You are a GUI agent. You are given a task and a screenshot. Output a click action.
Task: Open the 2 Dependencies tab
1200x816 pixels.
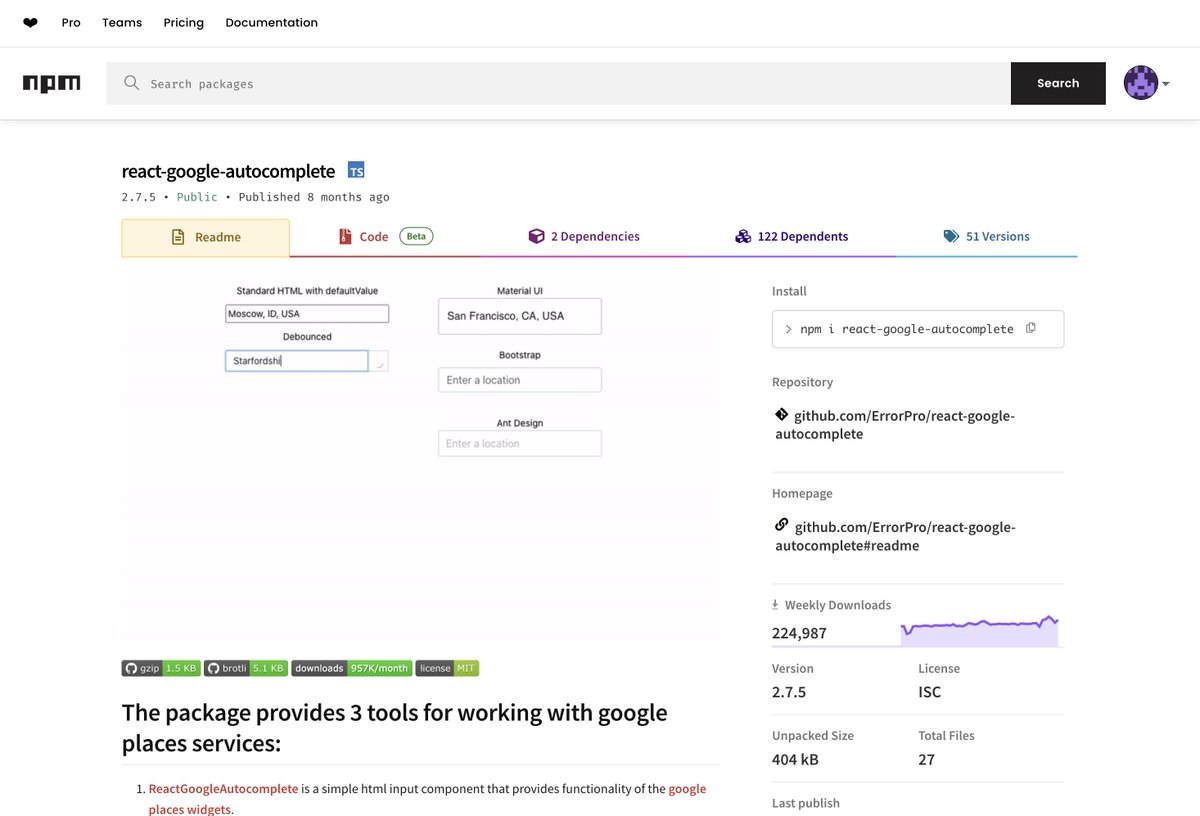584,237
